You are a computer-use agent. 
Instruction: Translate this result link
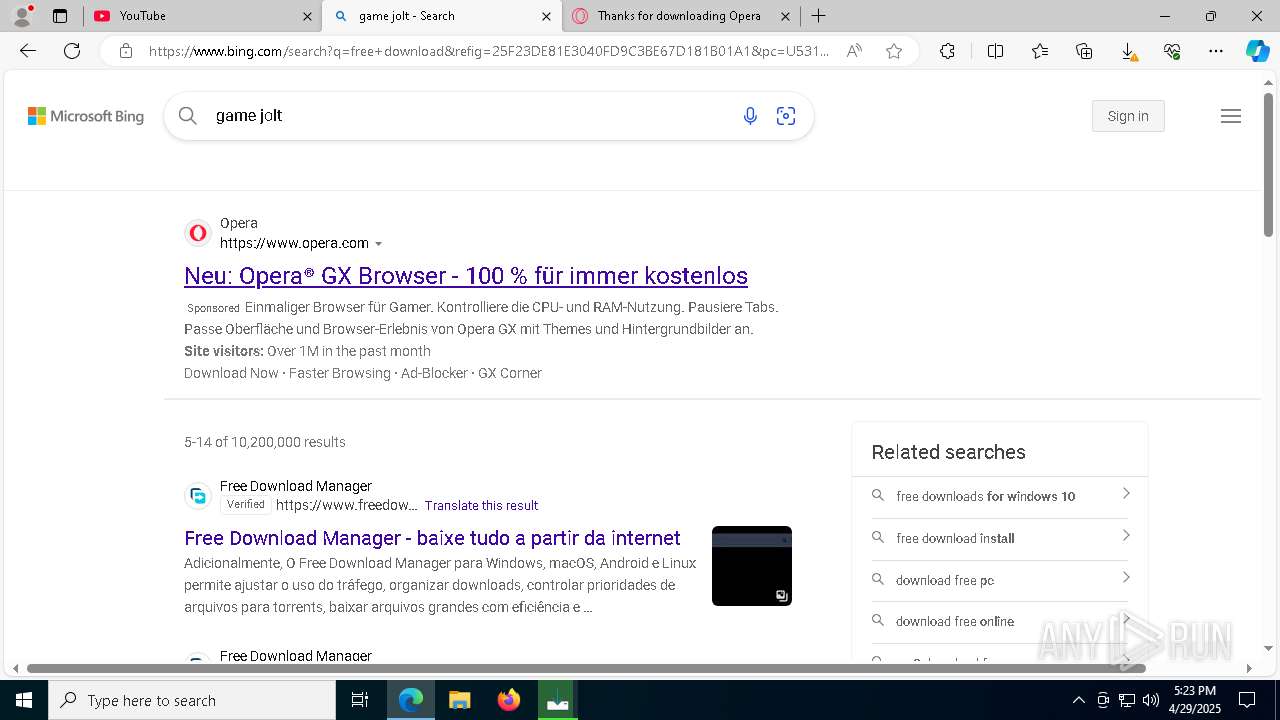pyautogui.click(x=481, y=506)
